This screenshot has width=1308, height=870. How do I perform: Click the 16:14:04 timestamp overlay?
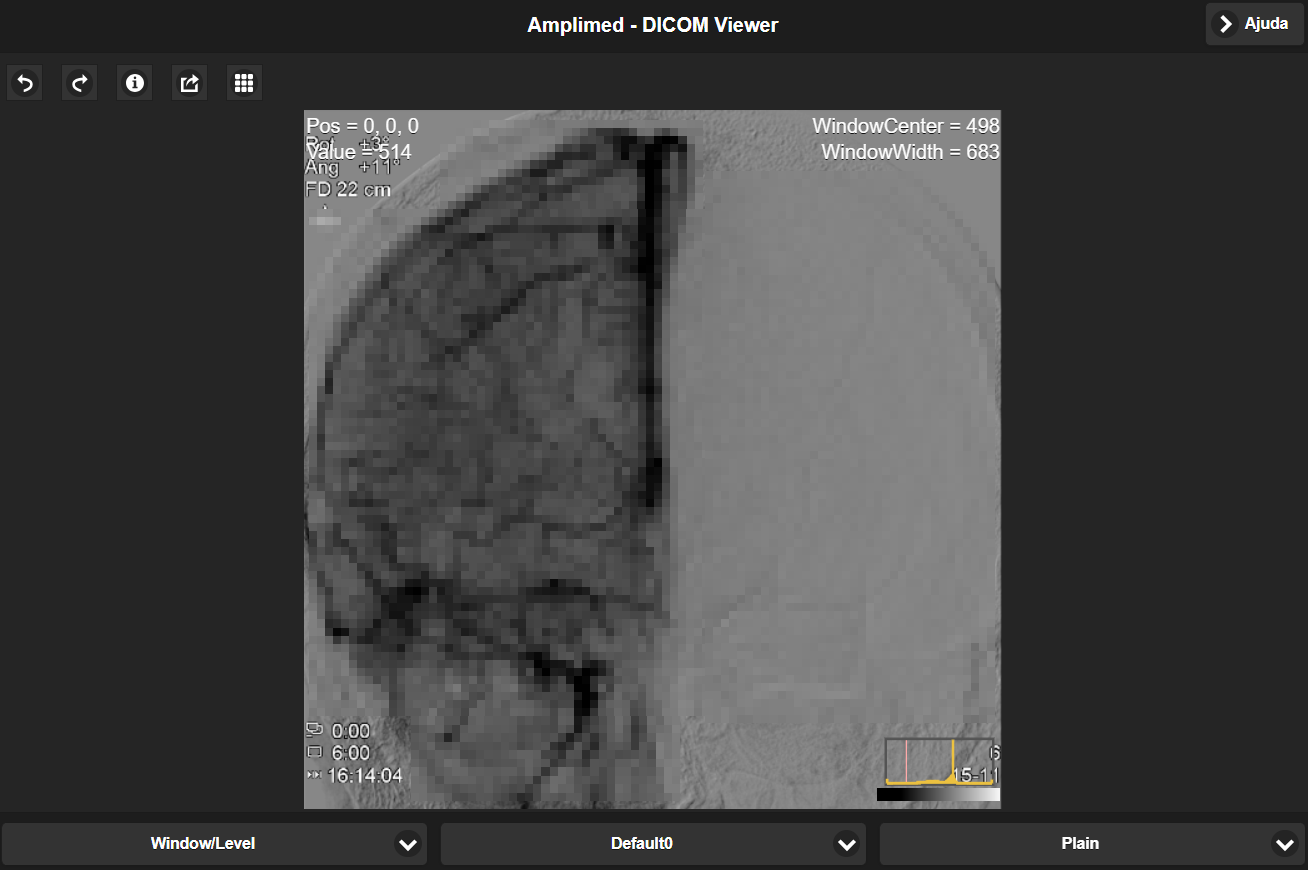(x=364, y=776)
